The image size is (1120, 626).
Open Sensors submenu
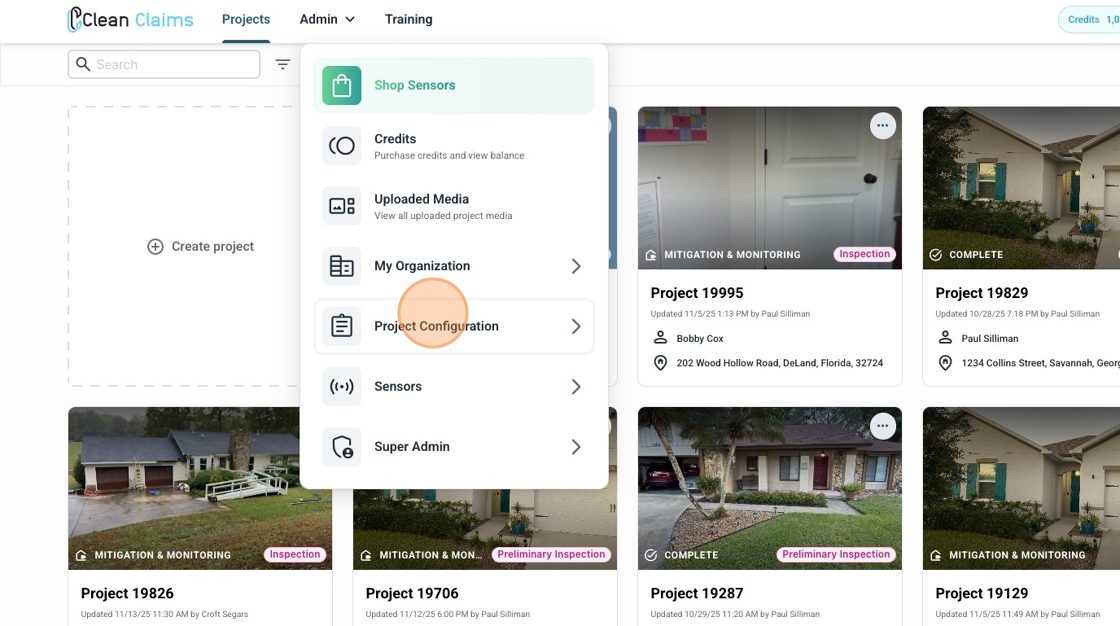(x=454, y=387)
